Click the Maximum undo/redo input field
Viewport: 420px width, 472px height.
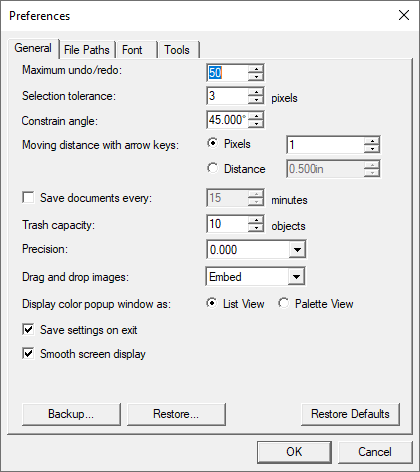point(228,73)
